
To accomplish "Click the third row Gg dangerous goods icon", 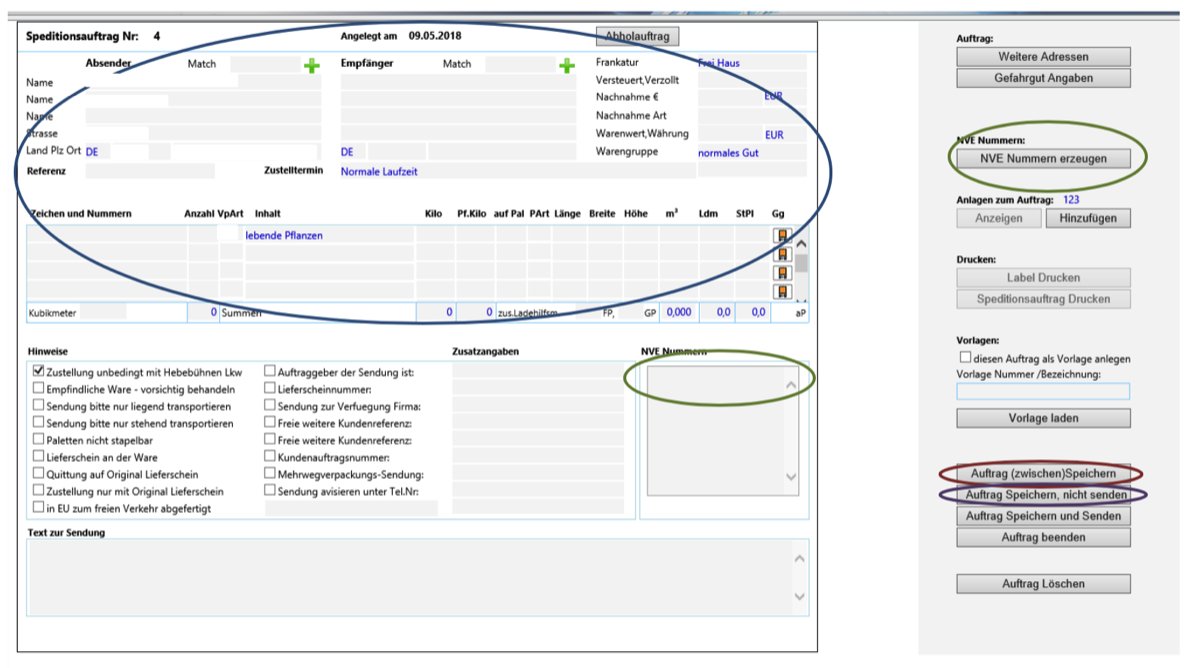I will [x=784, y=273].
